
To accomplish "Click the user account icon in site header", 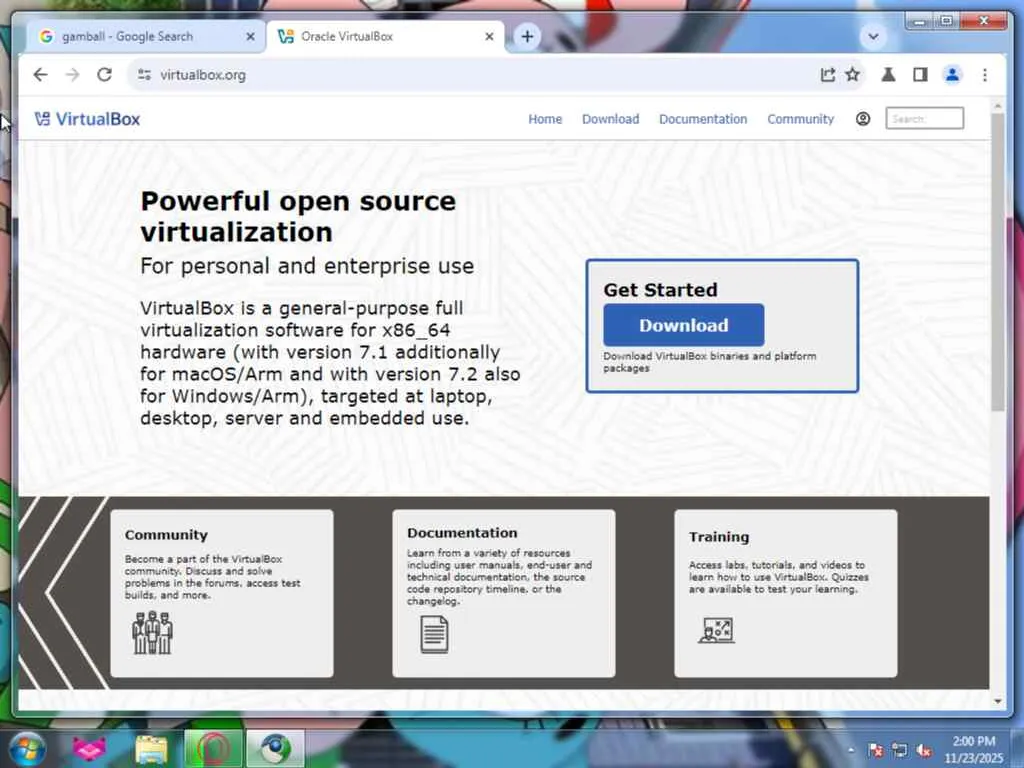I will point(863,119).
